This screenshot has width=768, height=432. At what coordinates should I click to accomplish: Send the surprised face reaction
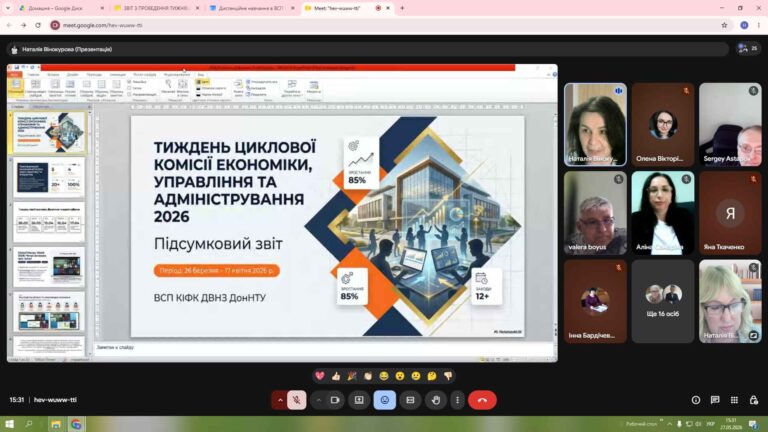click(400, 376)
